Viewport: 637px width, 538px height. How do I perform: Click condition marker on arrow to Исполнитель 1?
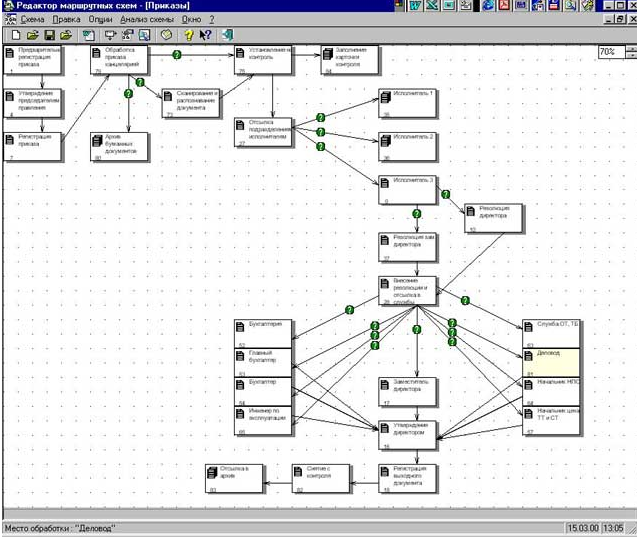click(321, 118)
